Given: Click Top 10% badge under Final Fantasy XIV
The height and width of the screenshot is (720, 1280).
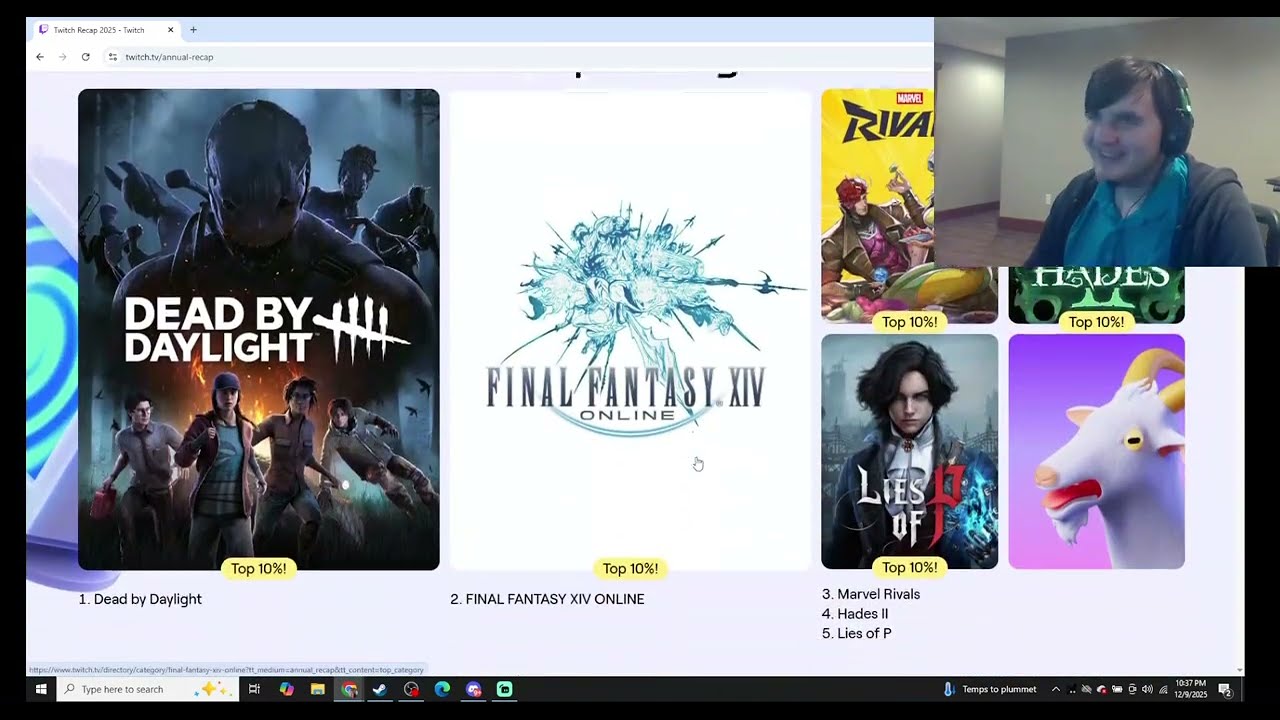Looking at the screenshot, I should (630, 568).
